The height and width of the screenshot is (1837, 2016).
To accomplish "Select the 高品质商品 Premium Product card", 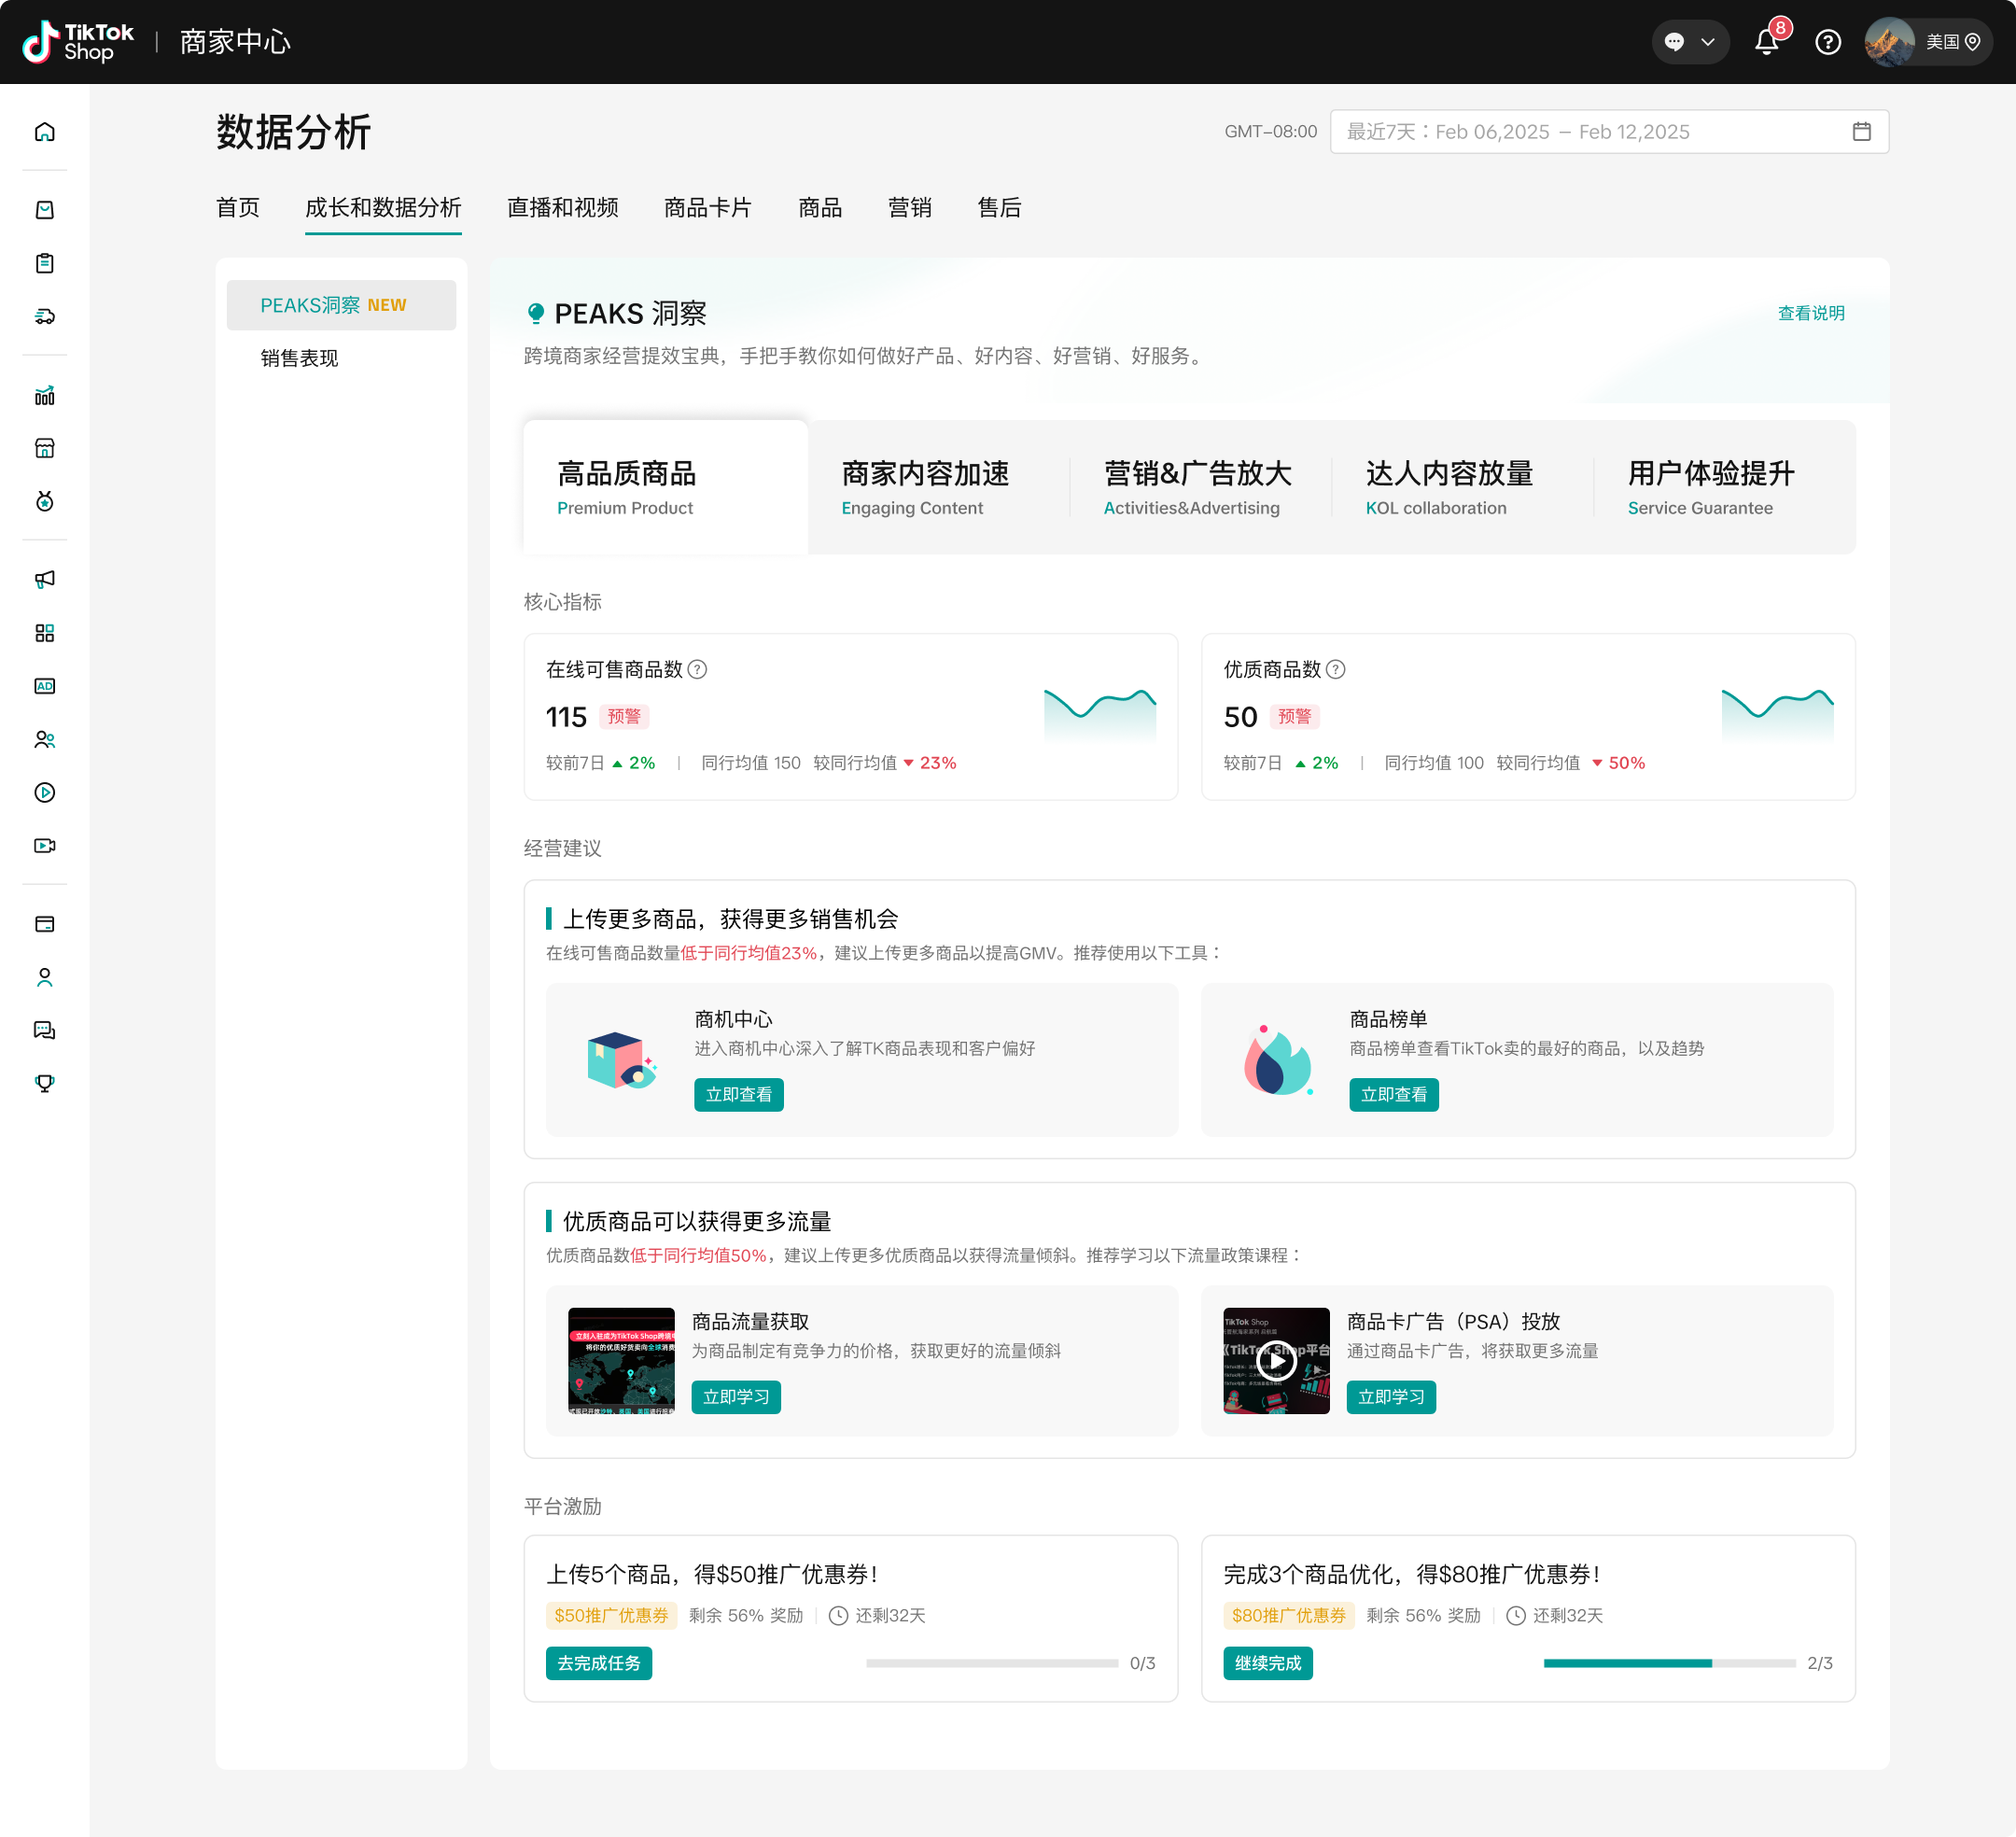I will tap(664, 487).
